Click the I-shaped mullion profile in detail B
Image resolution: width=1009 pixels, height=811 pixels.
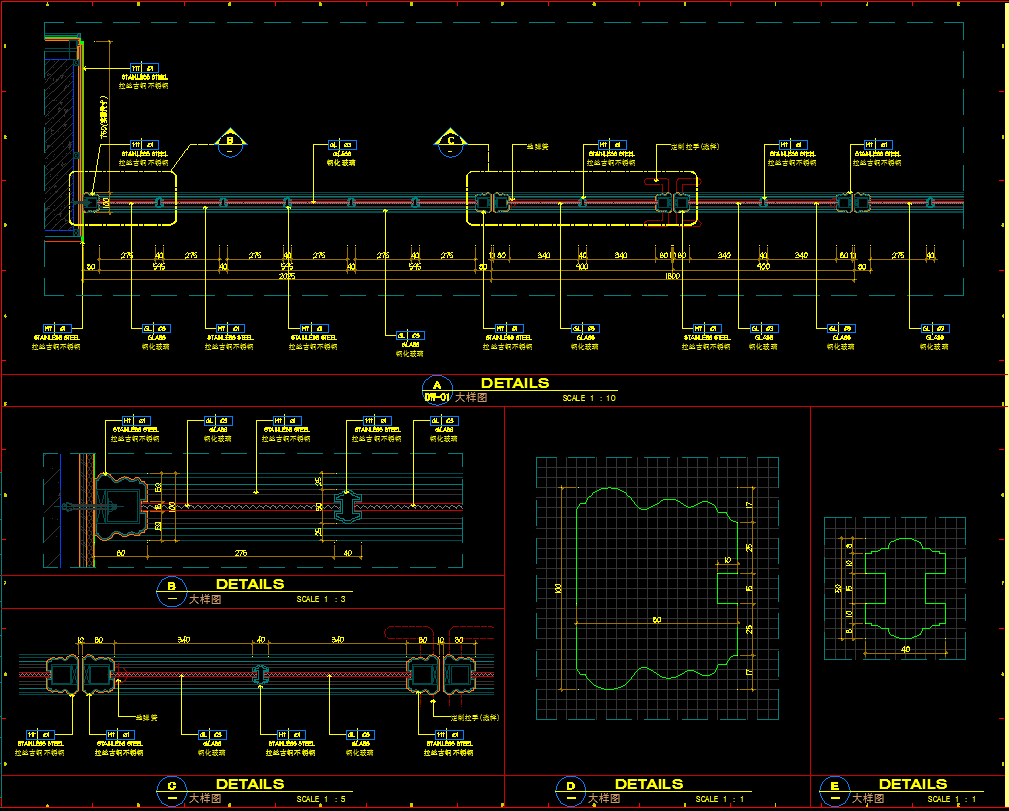coord(347,507)
